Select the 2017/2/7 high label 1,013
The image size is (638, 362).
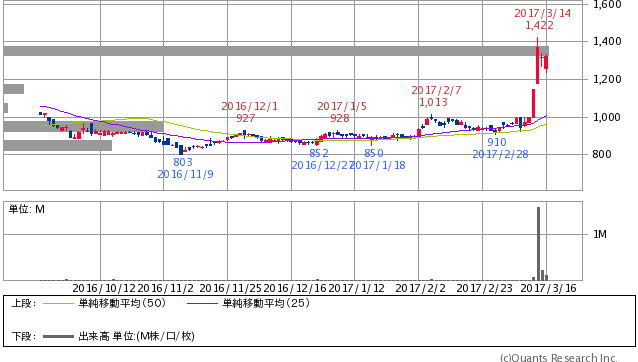[433, 102]
